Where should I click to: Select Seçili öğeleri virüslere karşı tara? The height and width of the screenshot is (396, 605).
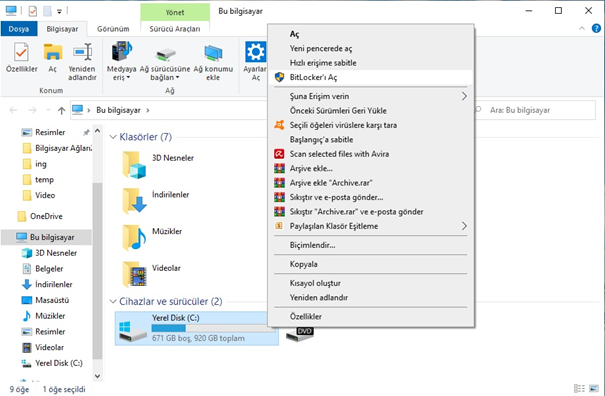pos(371,125)
